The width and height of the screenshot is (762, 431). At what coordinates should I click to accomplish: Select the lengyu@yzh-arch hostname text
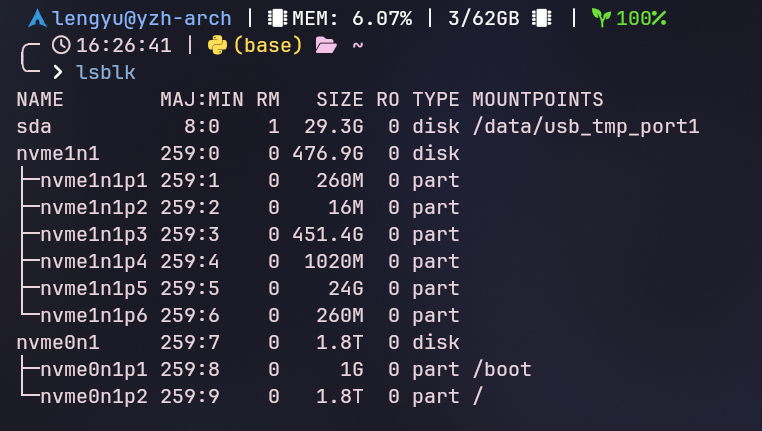pos(142,18)
